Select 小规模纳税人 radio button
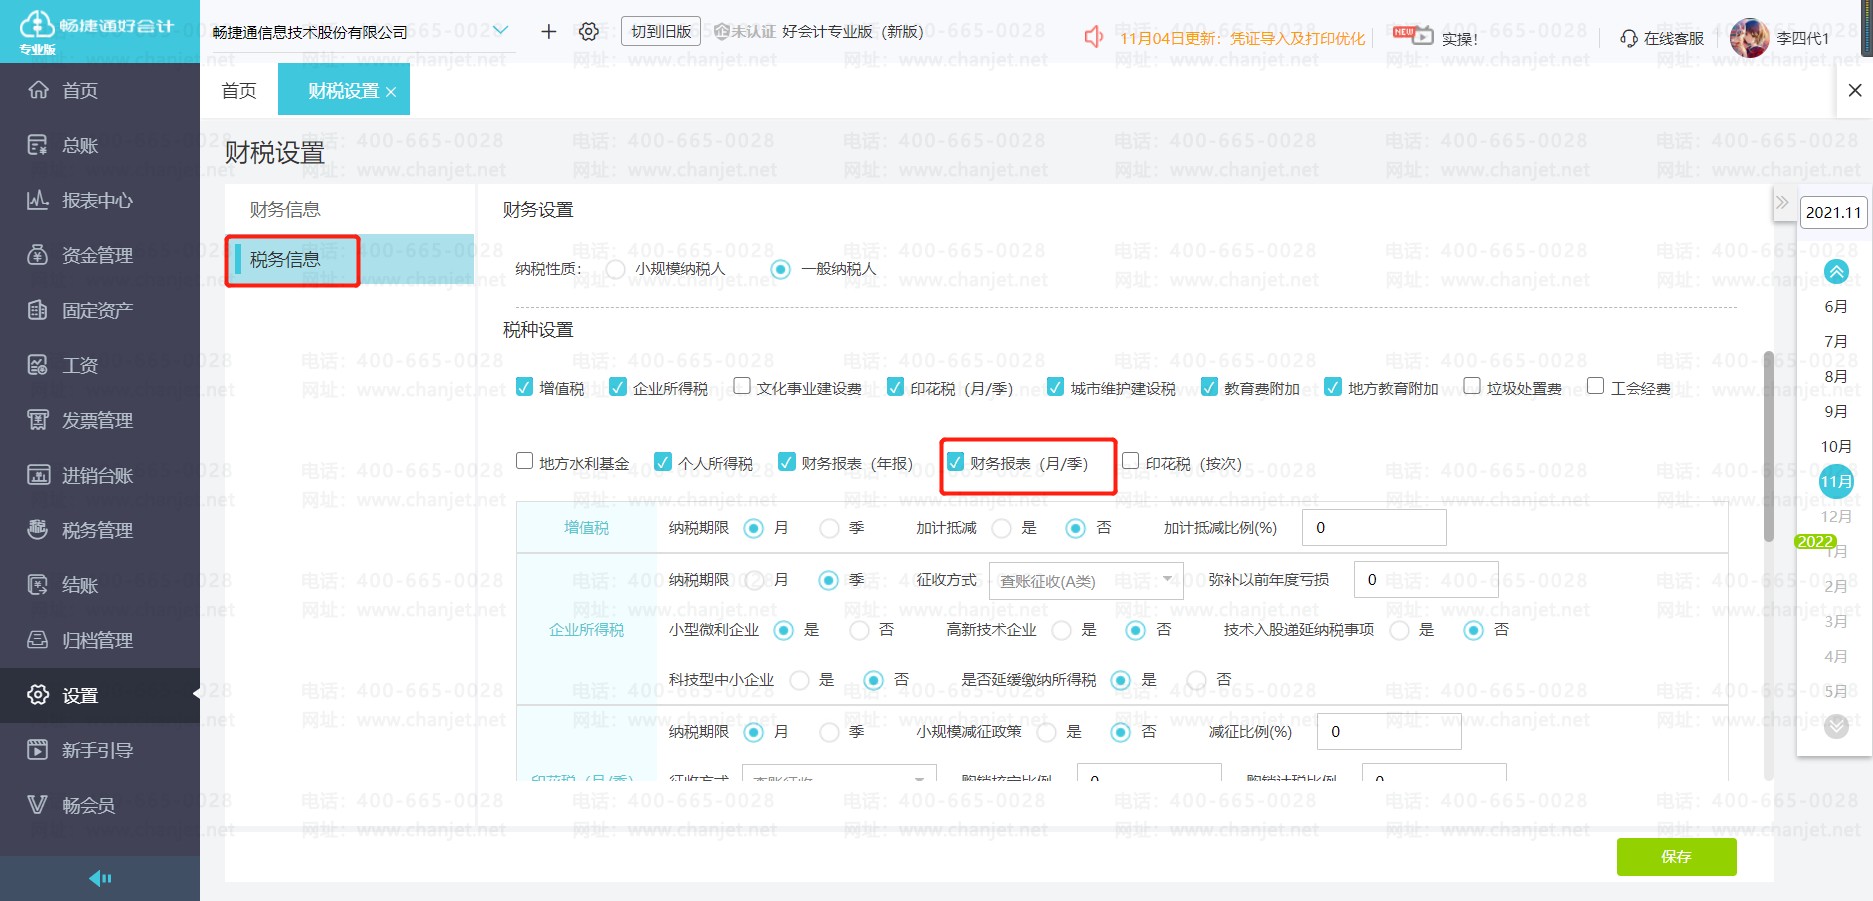This screenshot has height=901, width=1873. [616, 269]
